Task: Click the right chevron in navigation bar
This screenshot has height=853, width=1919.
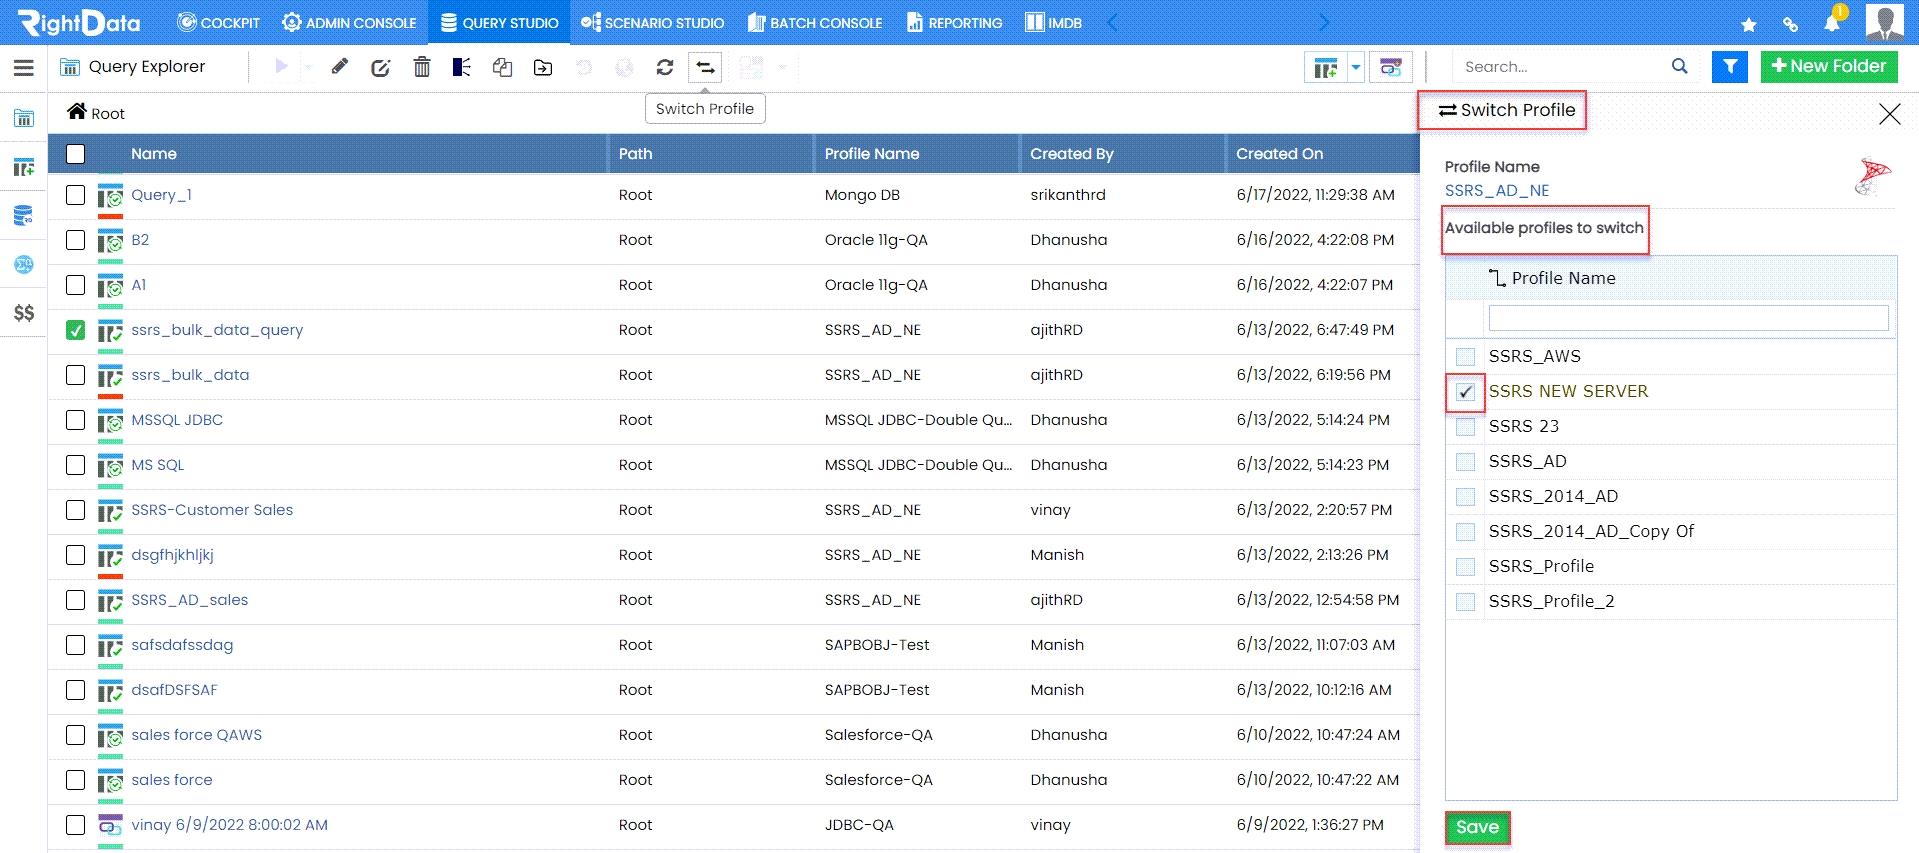Action: click(x=1324, y=22)
